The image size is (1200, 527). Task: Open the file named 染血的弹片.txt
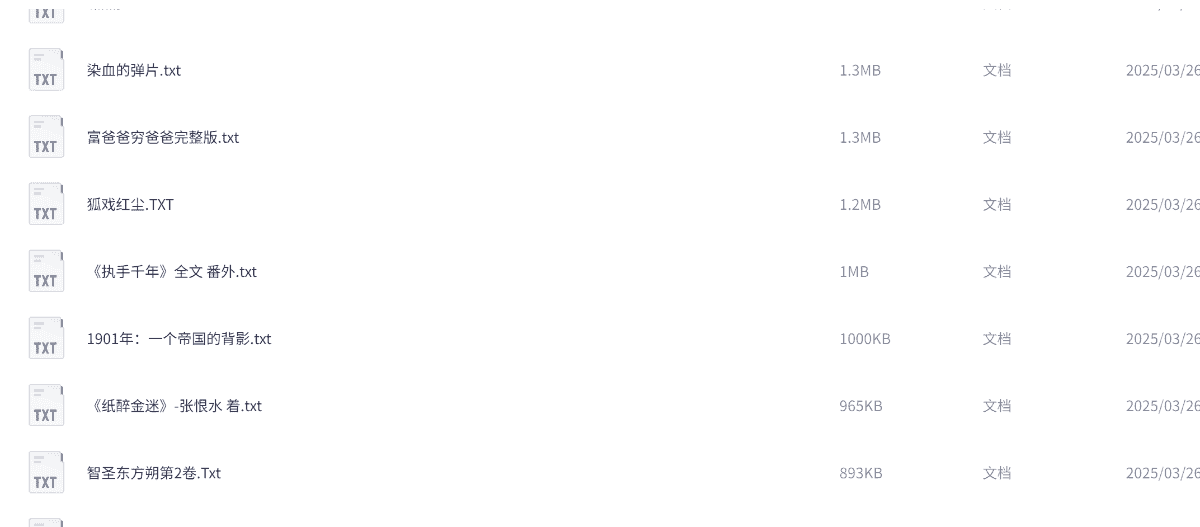point(134,70)
